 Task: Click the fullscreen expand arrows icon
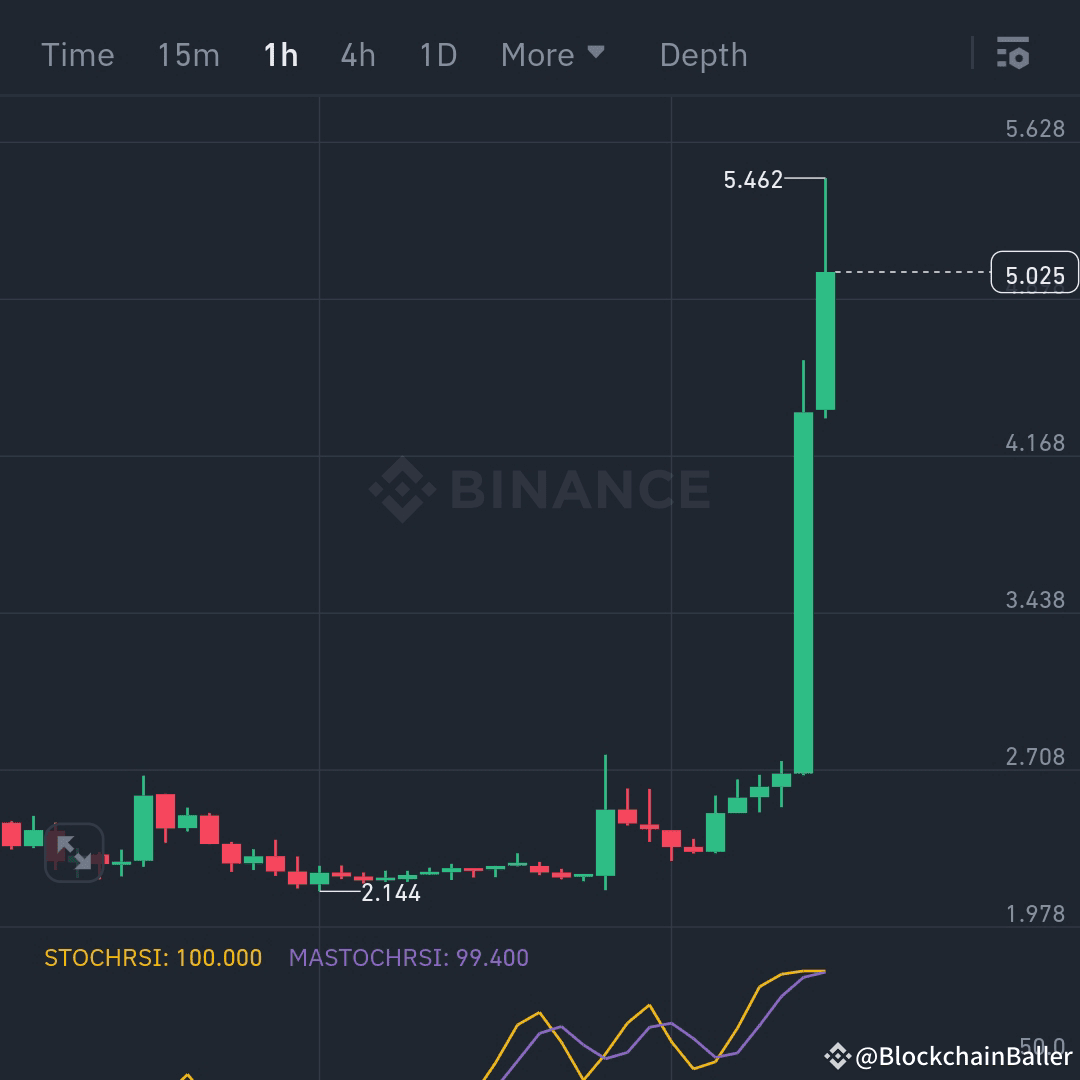coord(72,853)
